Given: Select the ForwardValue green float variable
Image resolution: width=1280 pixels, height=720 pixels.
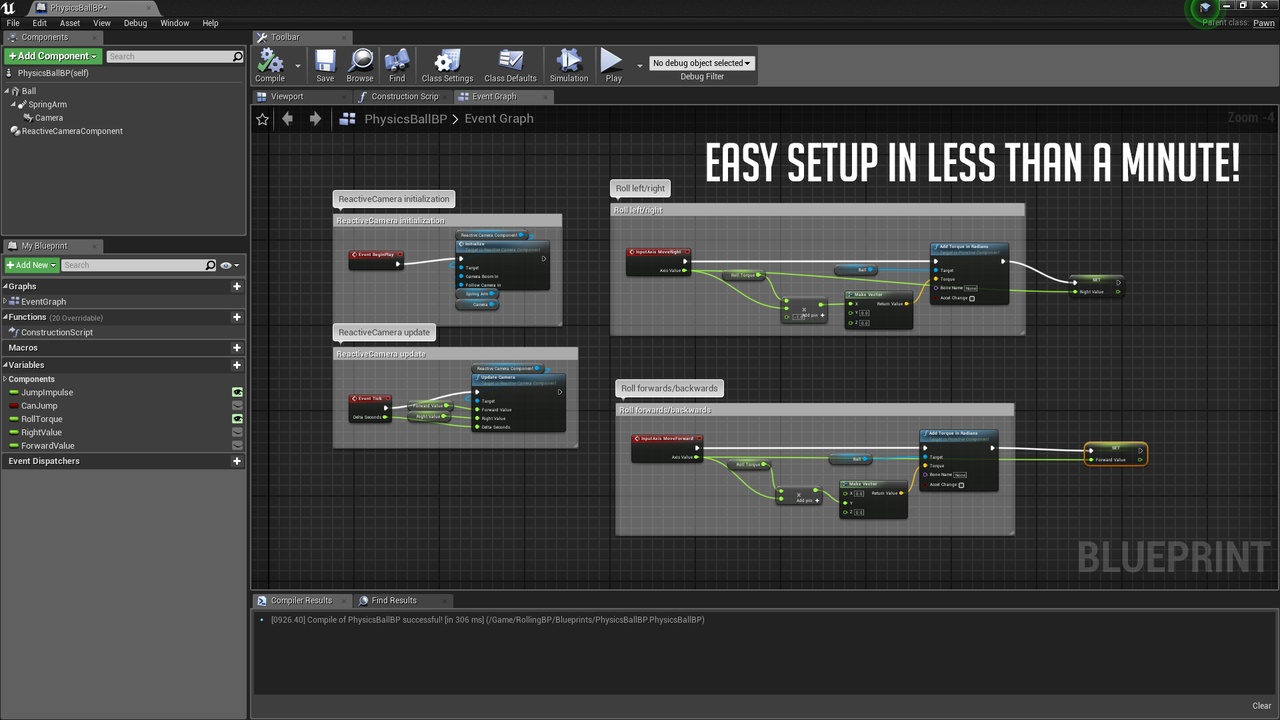Looking at the screenshot, I should [x=47, y=446].
